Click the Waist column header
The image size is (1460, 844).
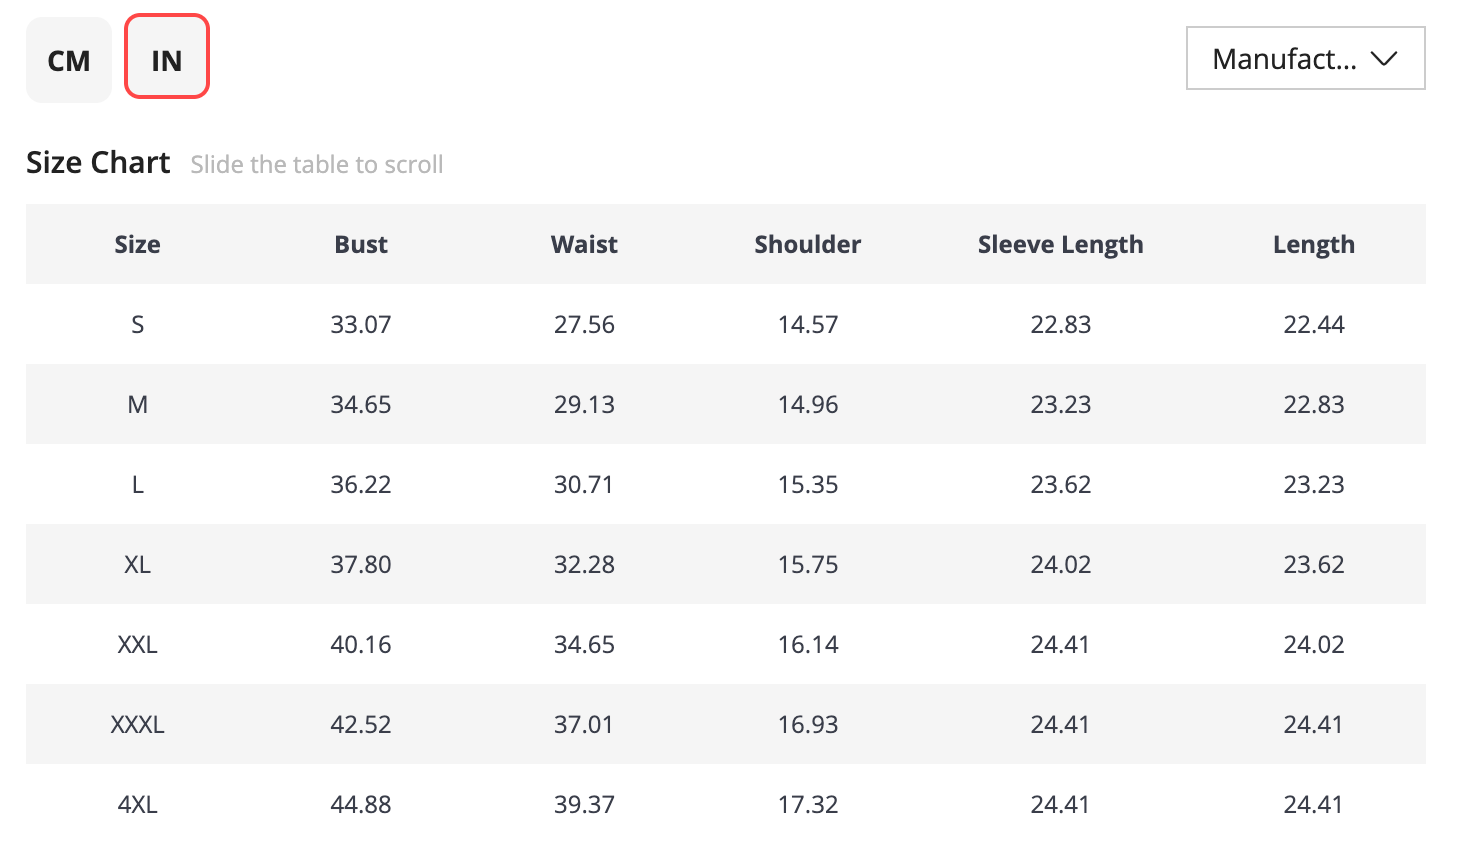tap(584, 245)
